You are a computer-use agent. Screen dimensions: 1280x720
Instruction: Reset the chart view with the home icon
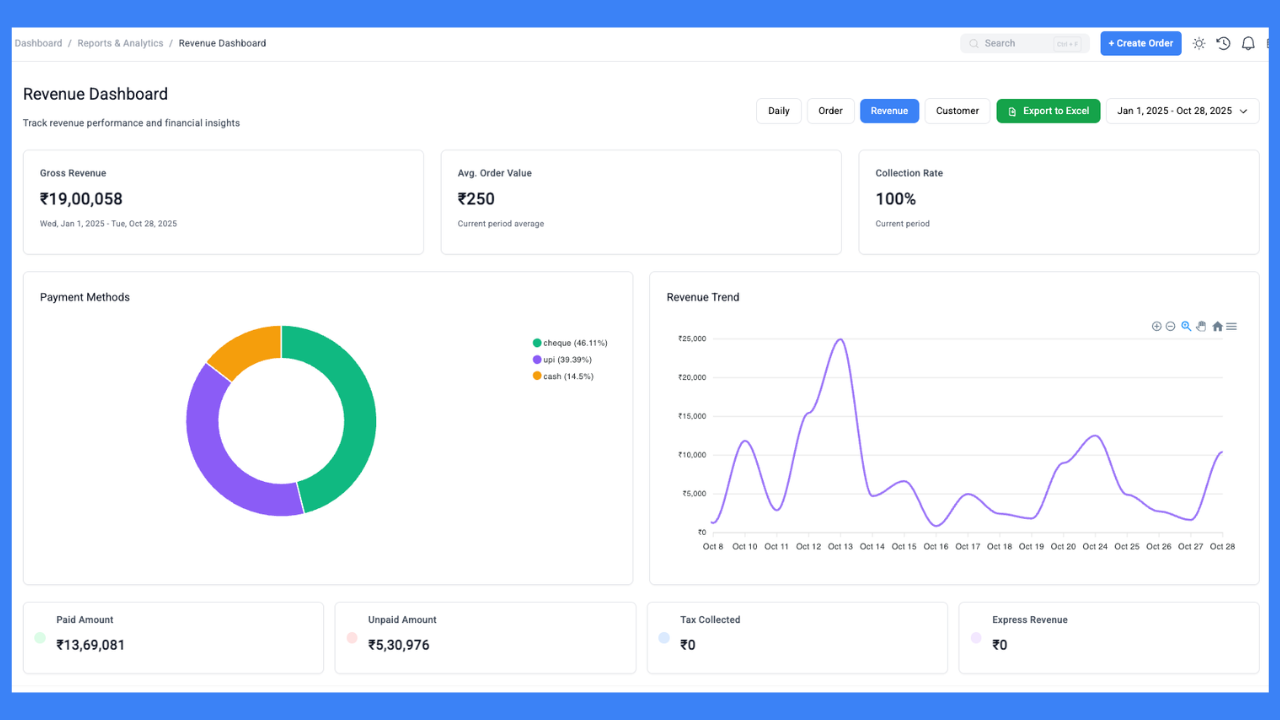pyautogui.click(x=1217, y=326)
